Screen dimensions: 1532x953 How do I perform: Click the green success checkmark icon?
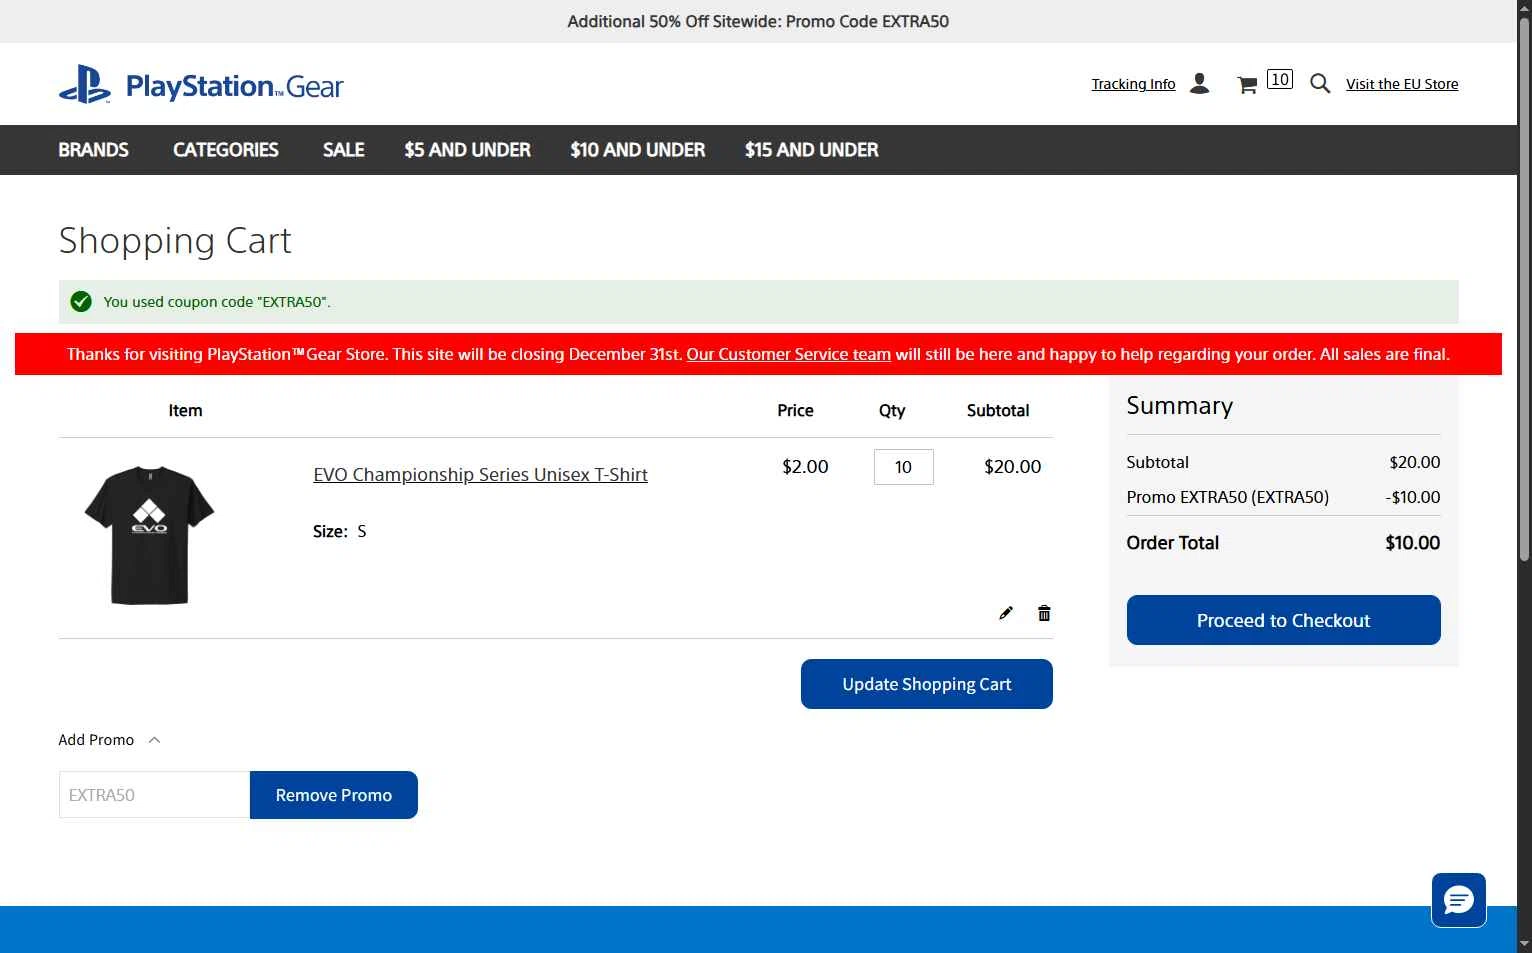(81, 302)
